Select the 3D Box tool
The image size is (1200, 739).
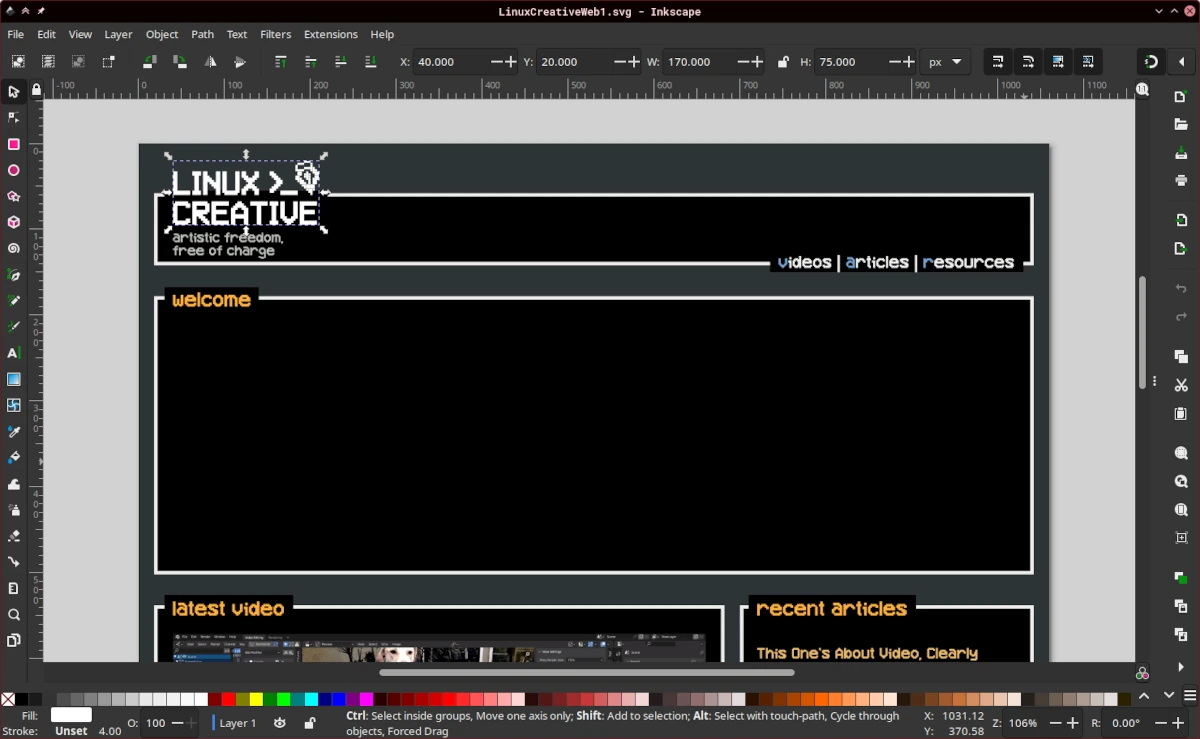coord(14,222)
